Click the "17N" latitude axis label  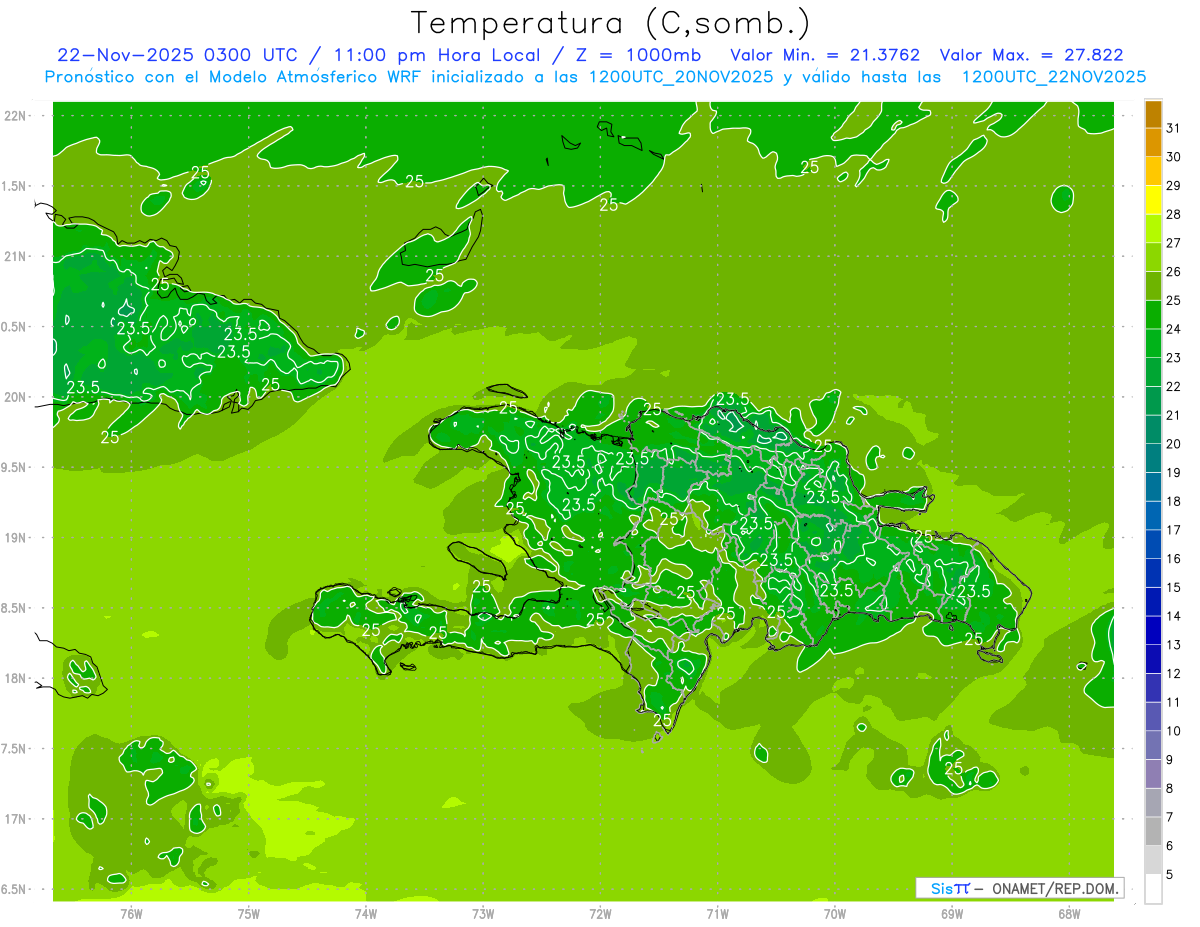[15, 819]
